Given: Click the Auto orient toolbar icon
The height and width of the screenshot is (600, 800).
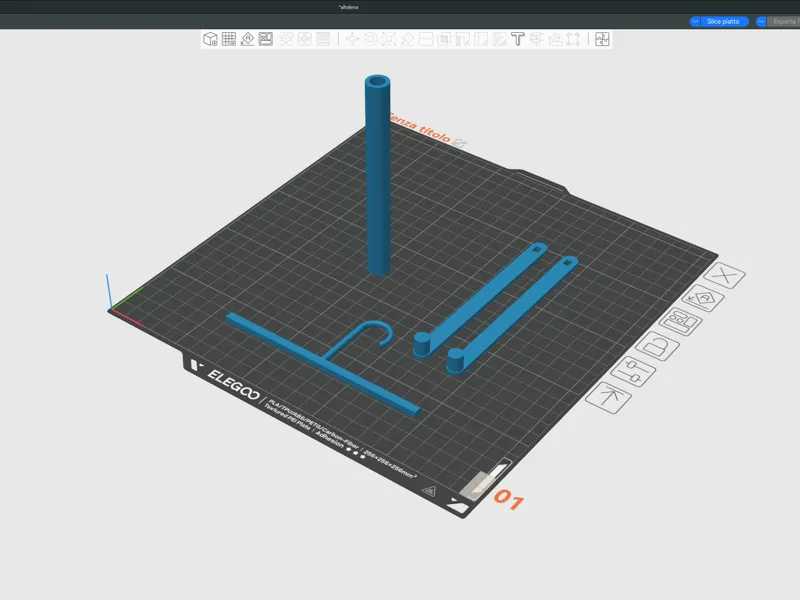Looking at the screenshot, I should click(x=247, y=39).
